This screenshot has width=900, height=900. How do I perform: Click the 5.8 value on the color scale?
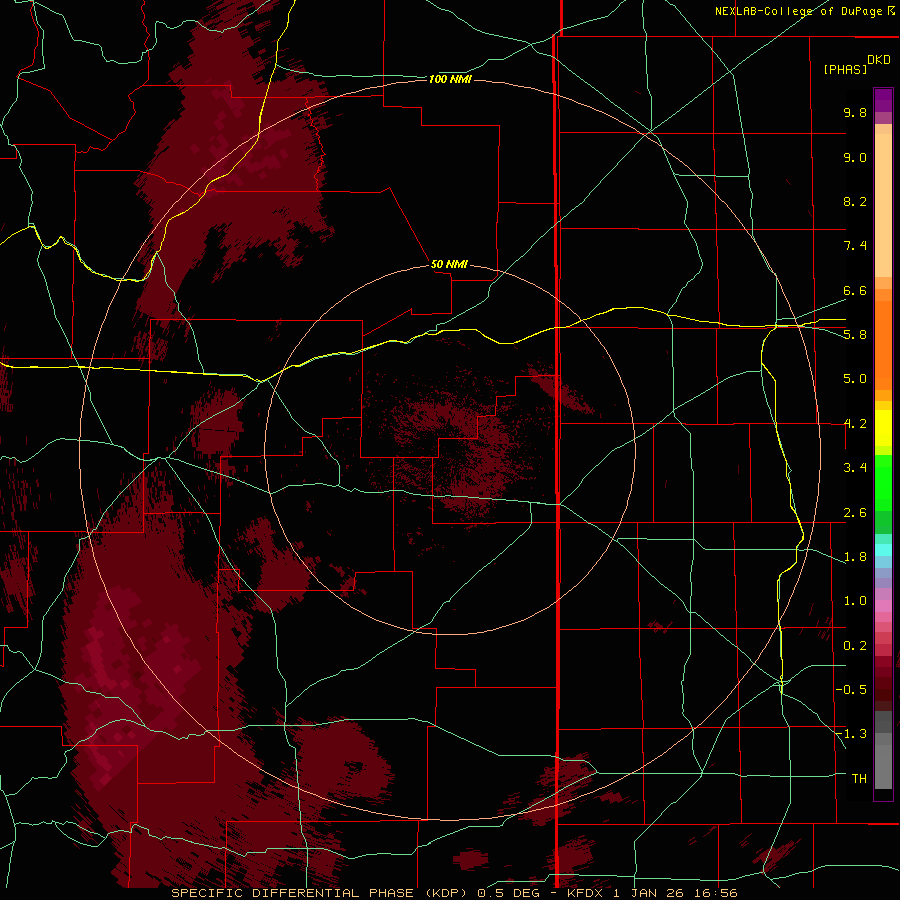[x=855, y=335]
